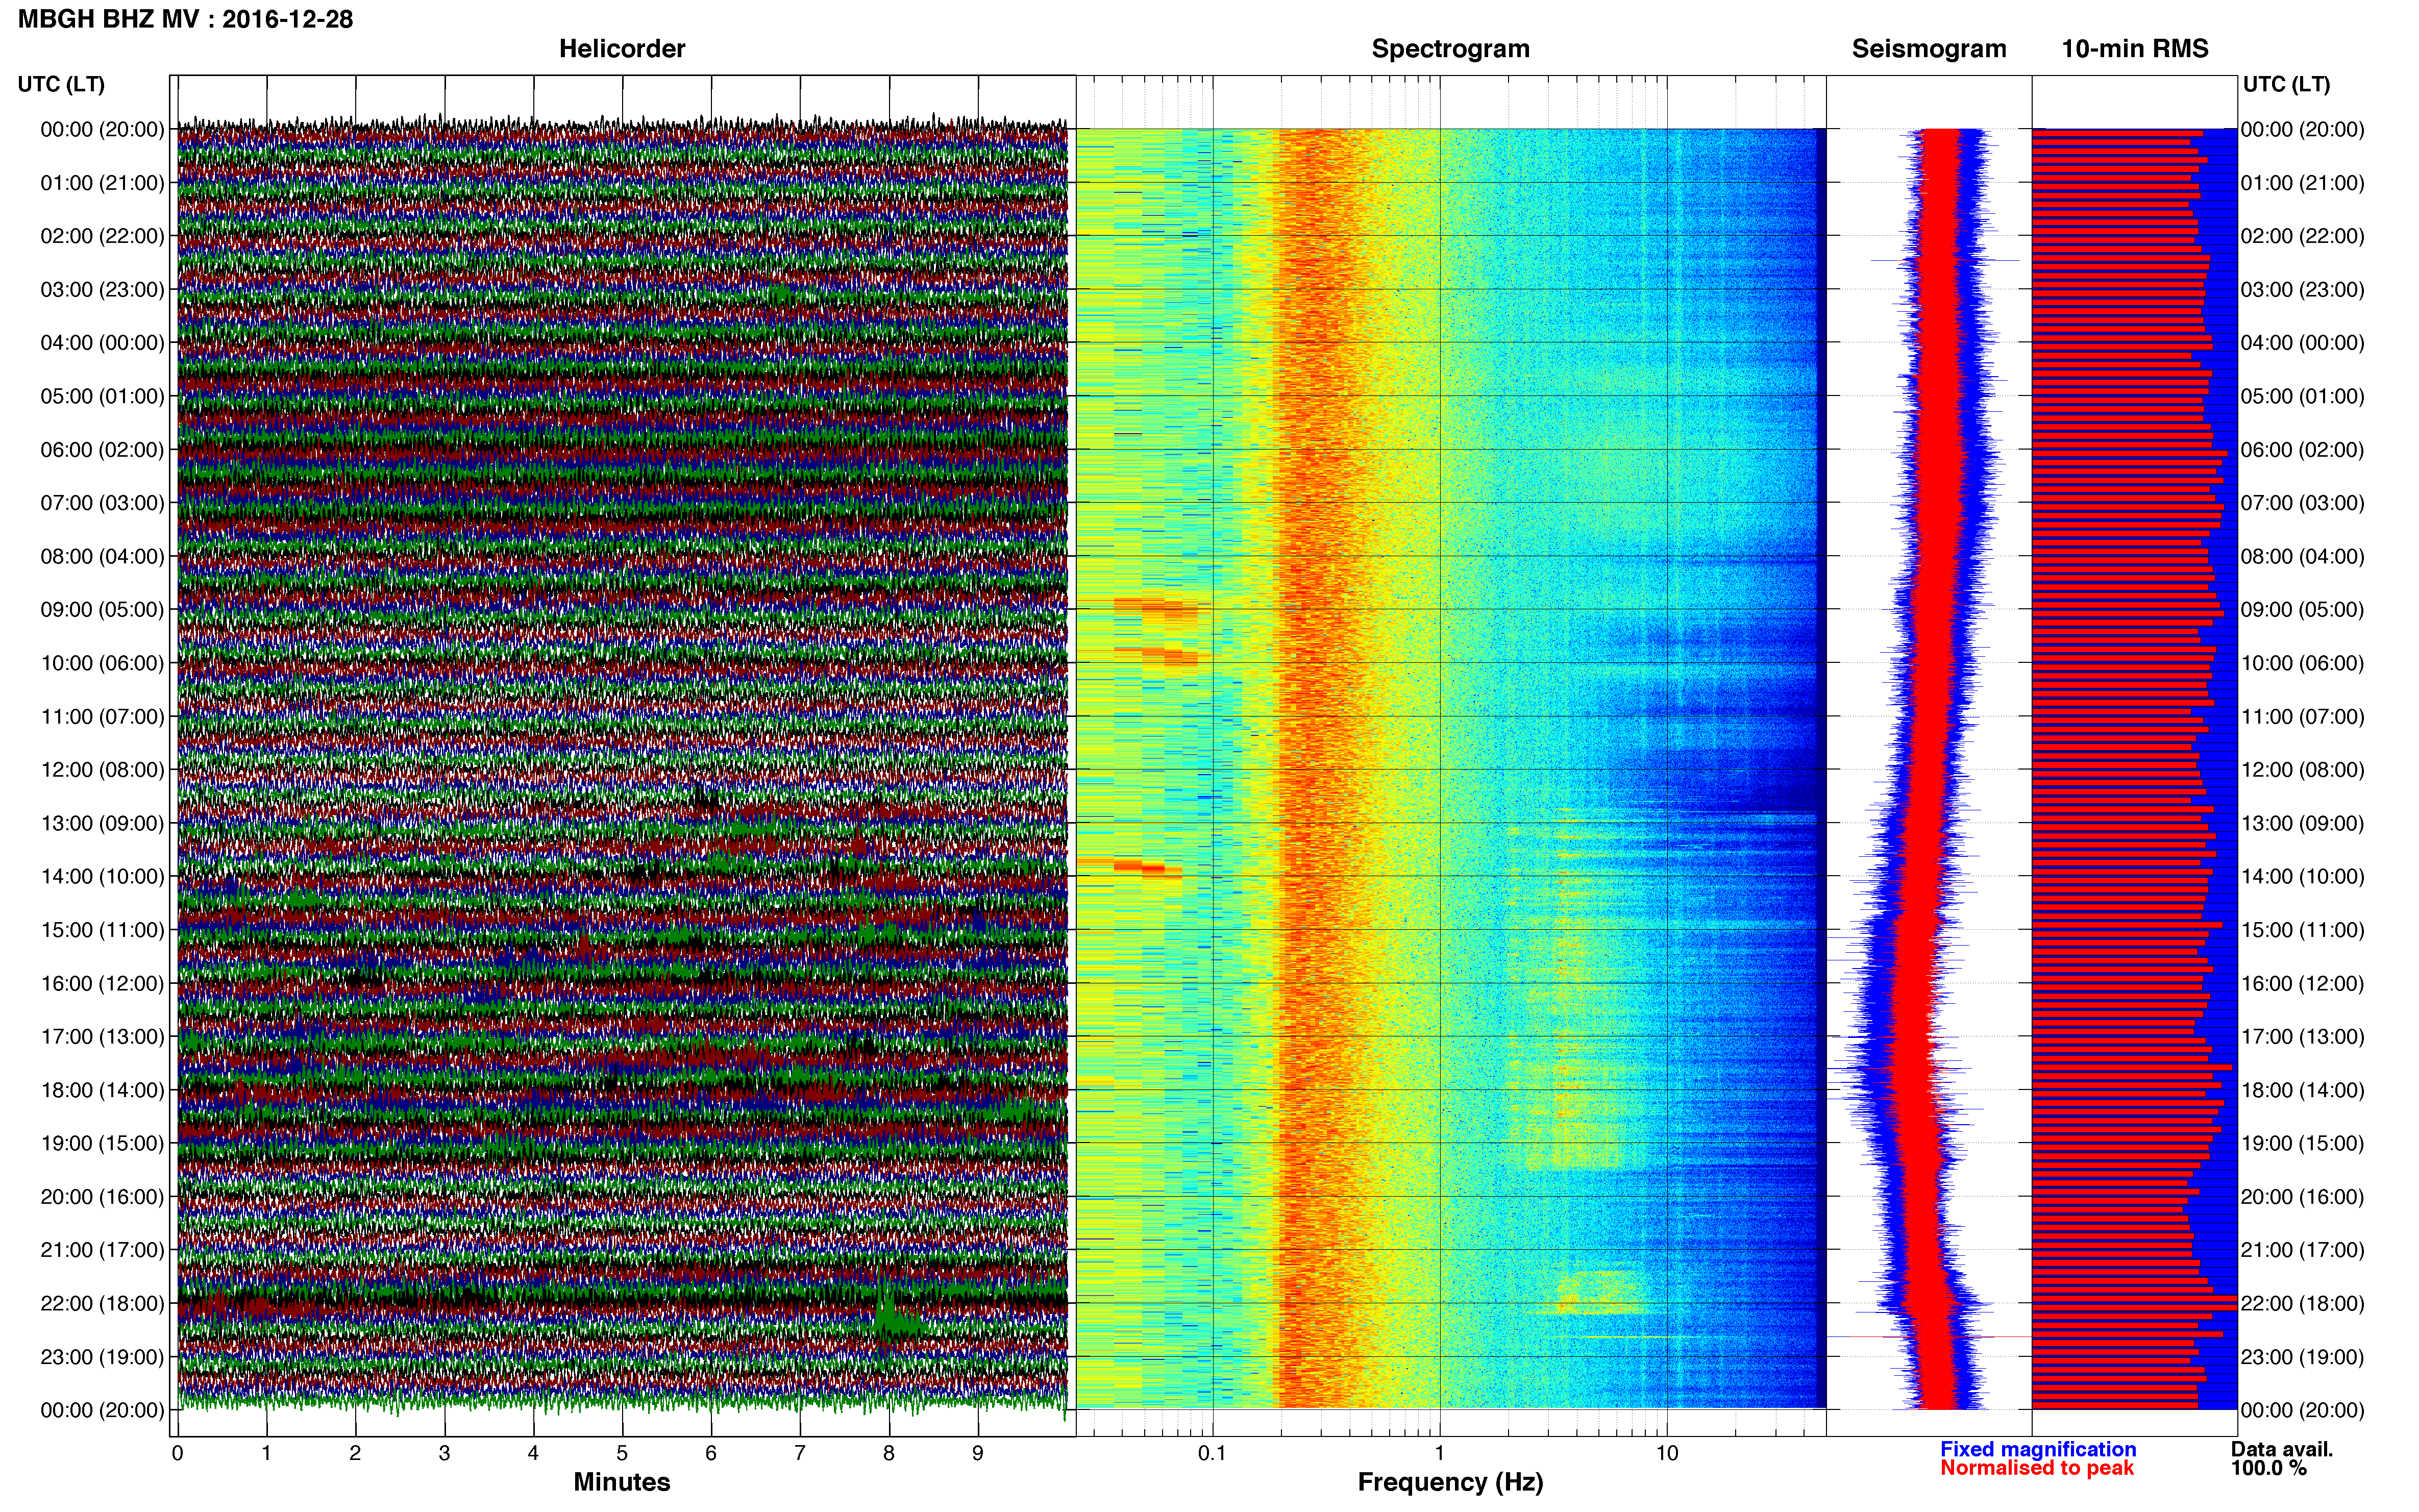Click left time label '05:00 (01:00)'
2419x1512 pixels.
(x=102, y=396)
